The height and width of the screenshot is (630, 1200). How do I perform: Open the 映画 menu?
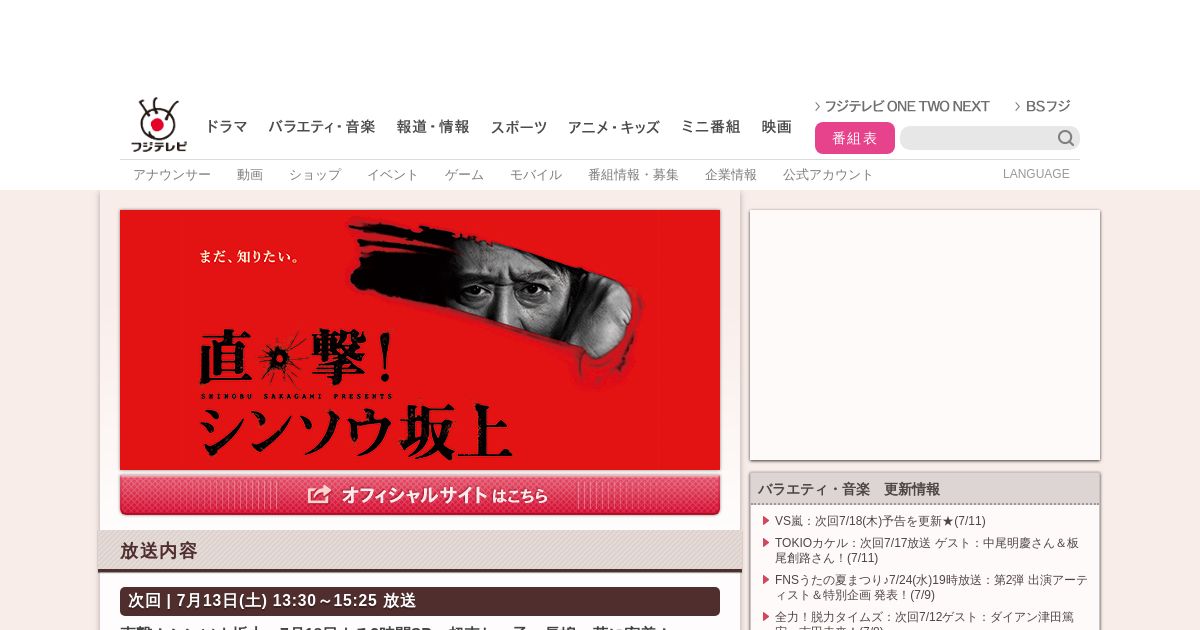[x=777, y=127]
